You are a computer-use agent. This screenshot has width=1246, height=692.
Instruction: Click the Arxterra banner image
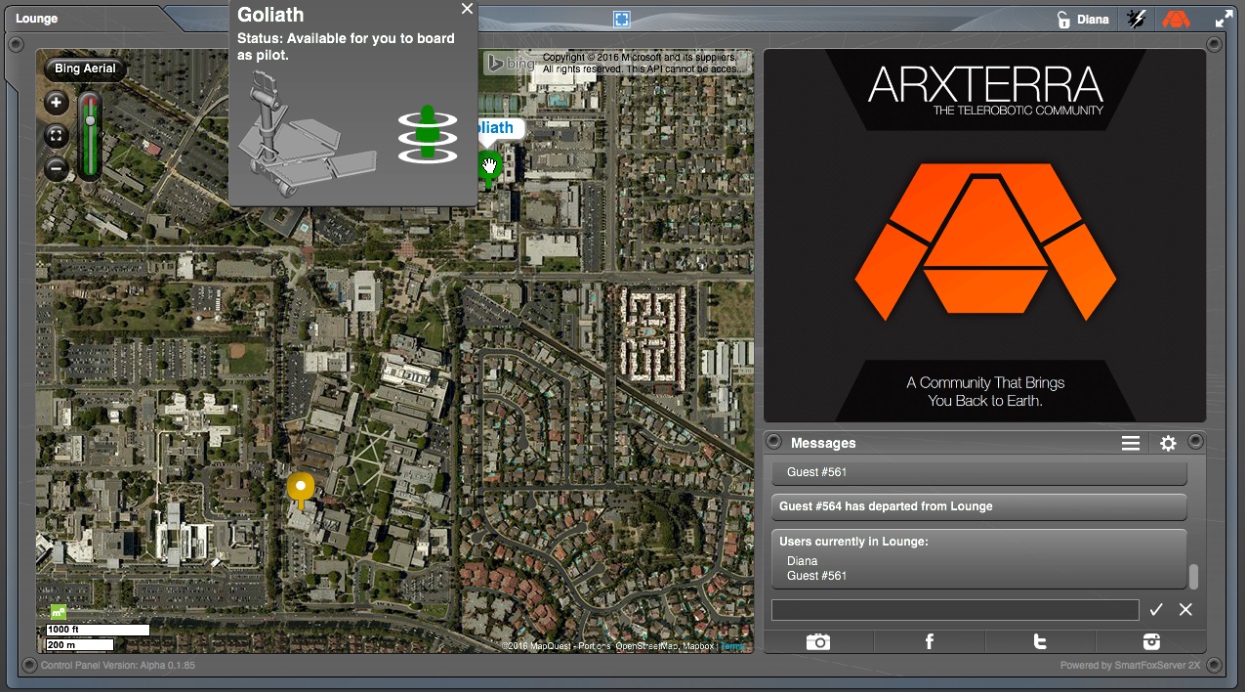click(x=984, y=236)
